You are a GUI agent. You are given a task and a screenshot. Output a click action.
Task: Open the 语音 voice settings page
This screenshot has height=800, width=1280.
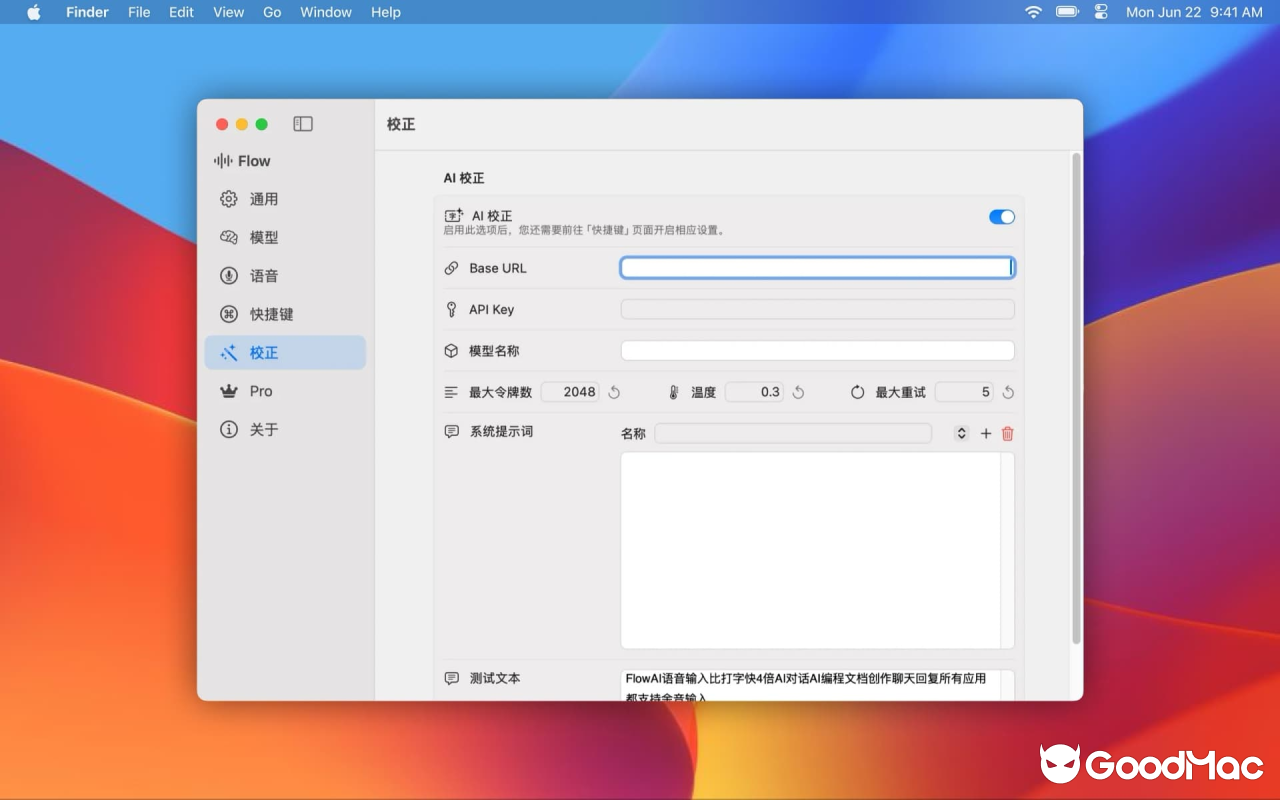285,276
